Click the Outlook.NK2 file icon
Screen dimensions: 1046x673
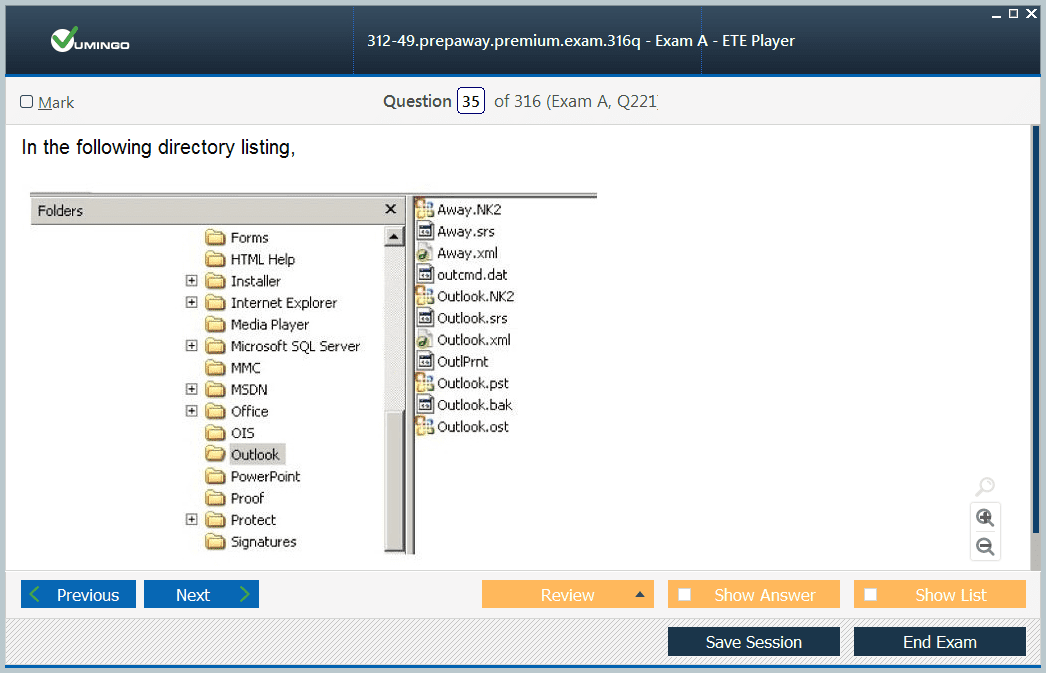tap(425, 296)
